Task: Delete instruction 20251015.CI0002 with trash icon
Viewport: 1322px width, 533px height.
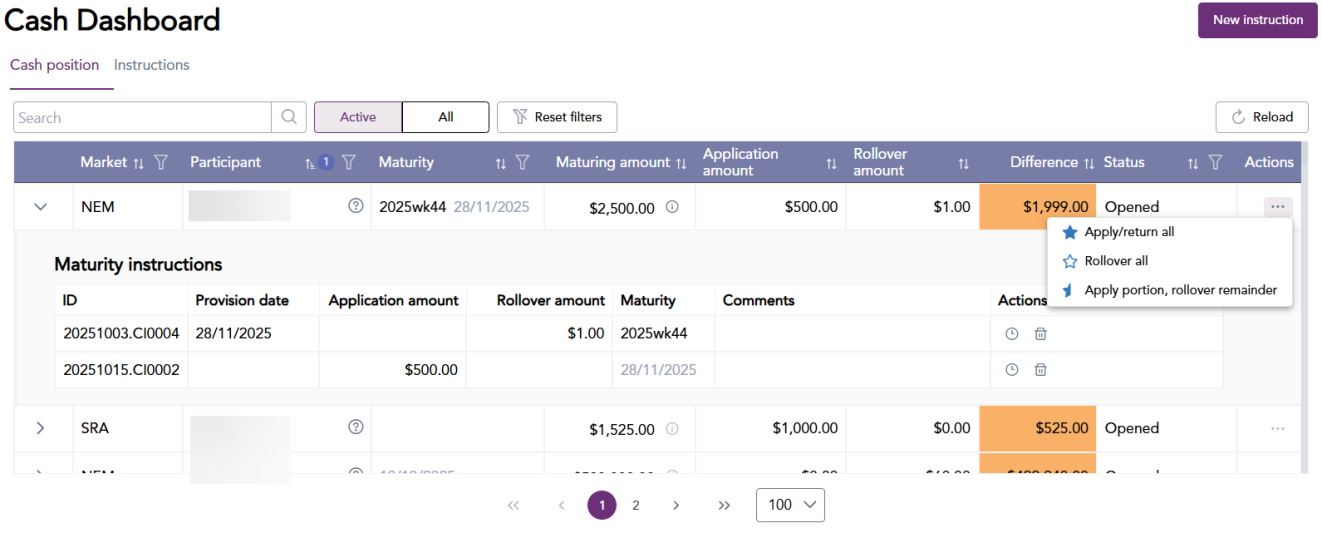Action: click(1040, 370)
